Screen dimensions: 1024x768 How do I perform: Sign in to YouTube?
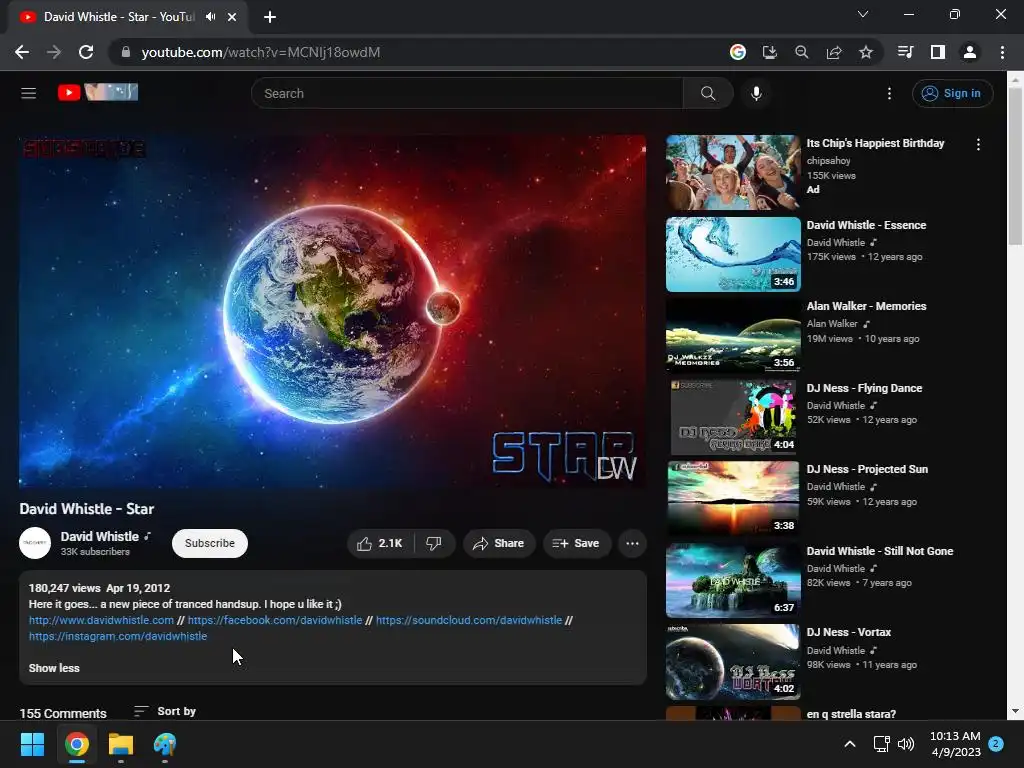point(952,93)
